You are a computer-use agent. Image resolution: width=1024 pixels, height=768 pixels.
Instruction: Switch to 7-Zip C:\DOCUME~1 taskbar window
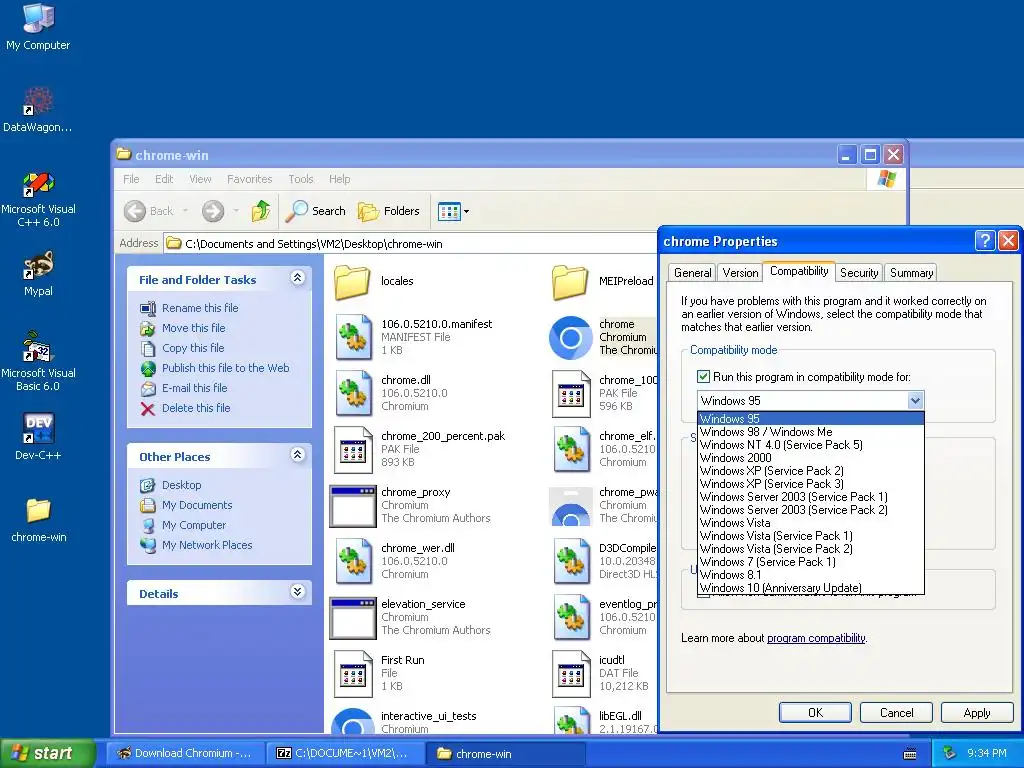tap(345, 753)
